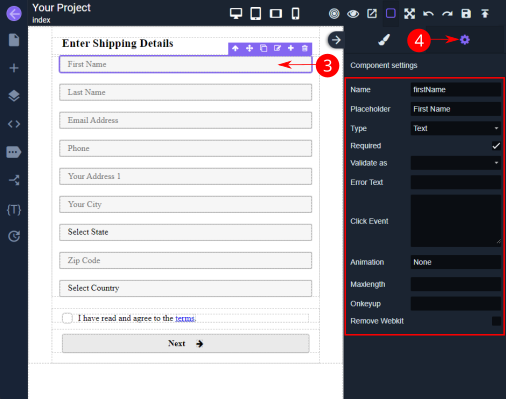Click the Zip Code input

click(x=185, y=260)
